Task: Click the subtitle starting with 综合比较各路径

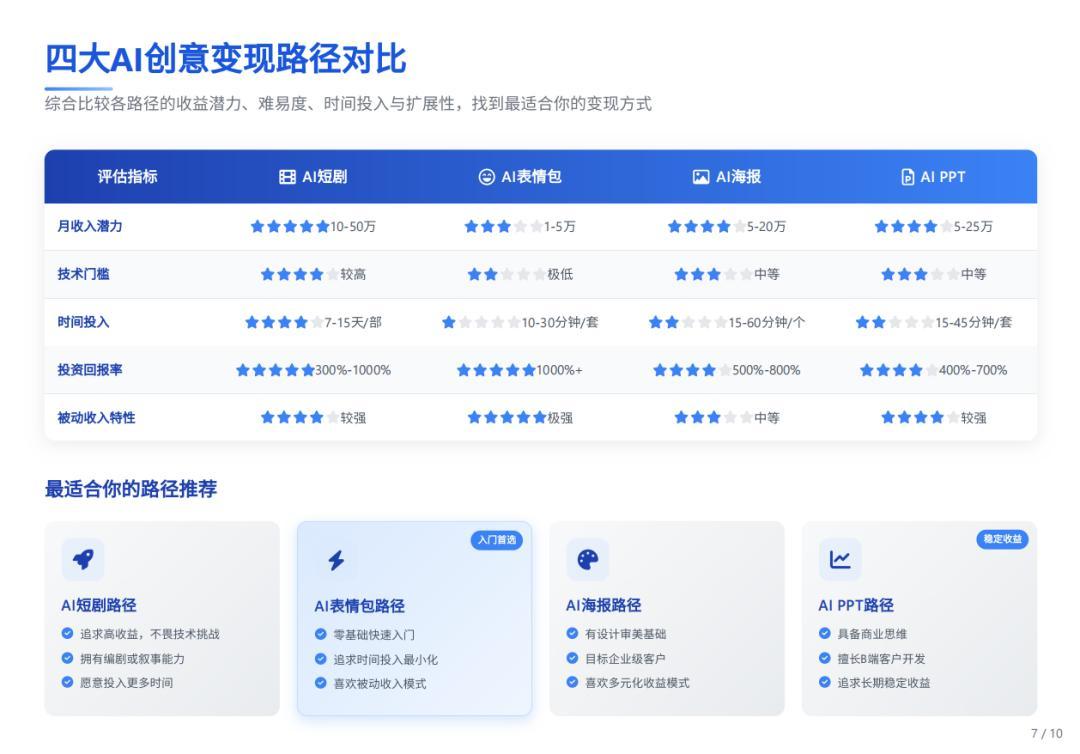Action: [x=349, y=104]
